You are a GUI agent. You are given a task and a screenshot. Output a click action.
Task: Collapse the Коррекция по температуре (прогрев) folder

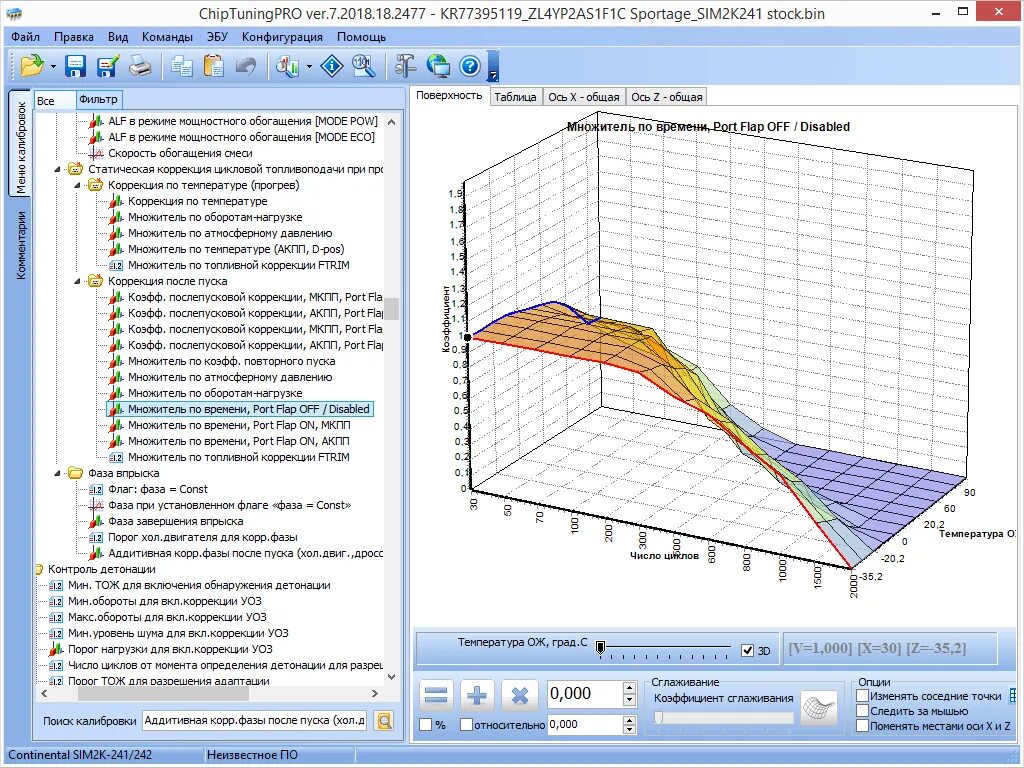(x=77, y=185)
